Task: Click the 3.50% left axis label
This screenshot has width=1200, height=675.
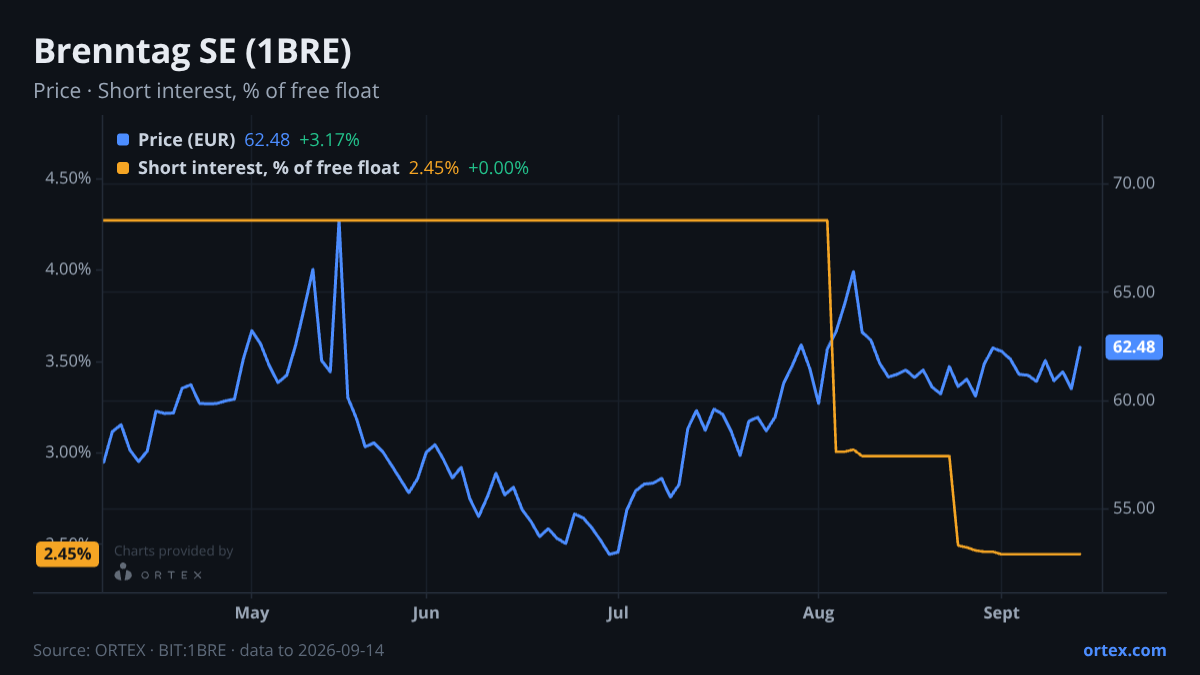Action: 67,361
